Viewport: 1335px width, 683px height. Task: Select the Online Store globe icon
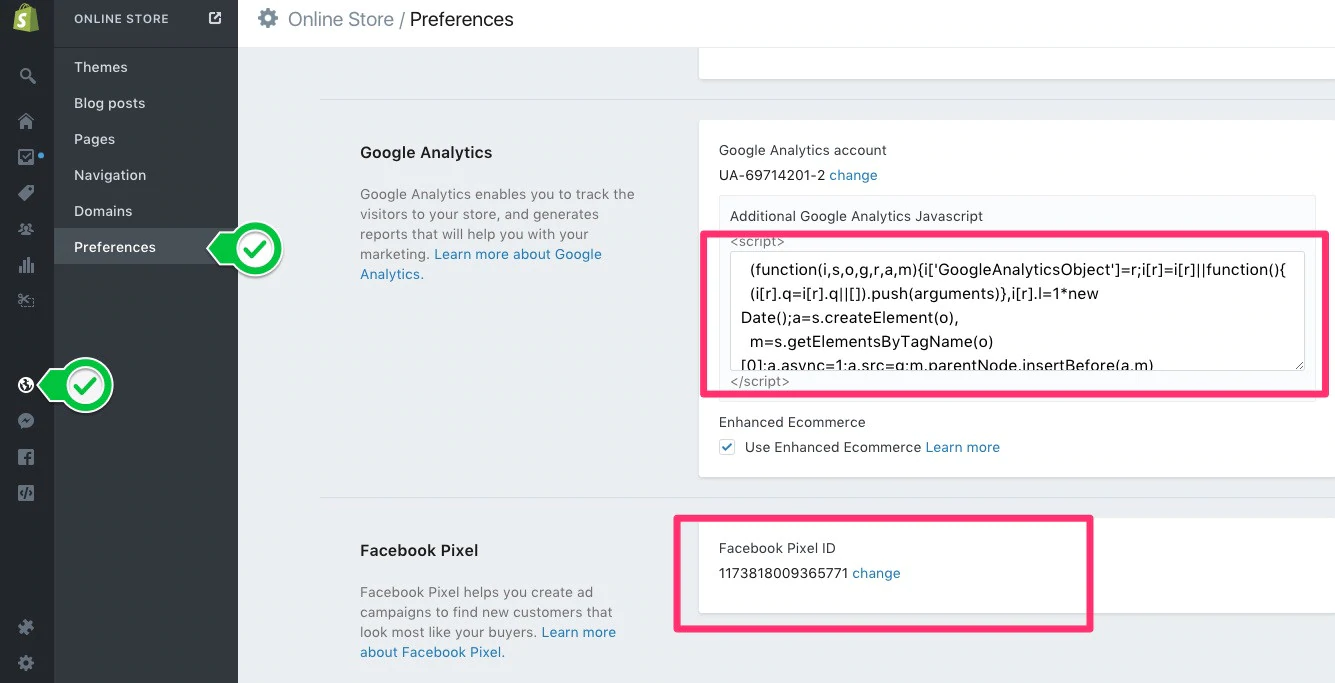tap(26, 385)
